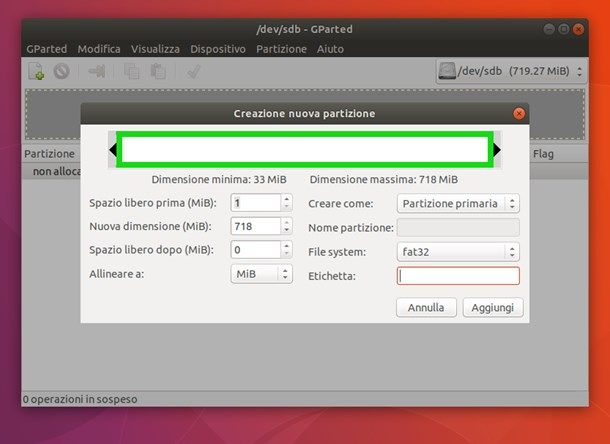610x444 pixels.
Task: Click the Copy partition toolbar icon
Action: [131, 72]
